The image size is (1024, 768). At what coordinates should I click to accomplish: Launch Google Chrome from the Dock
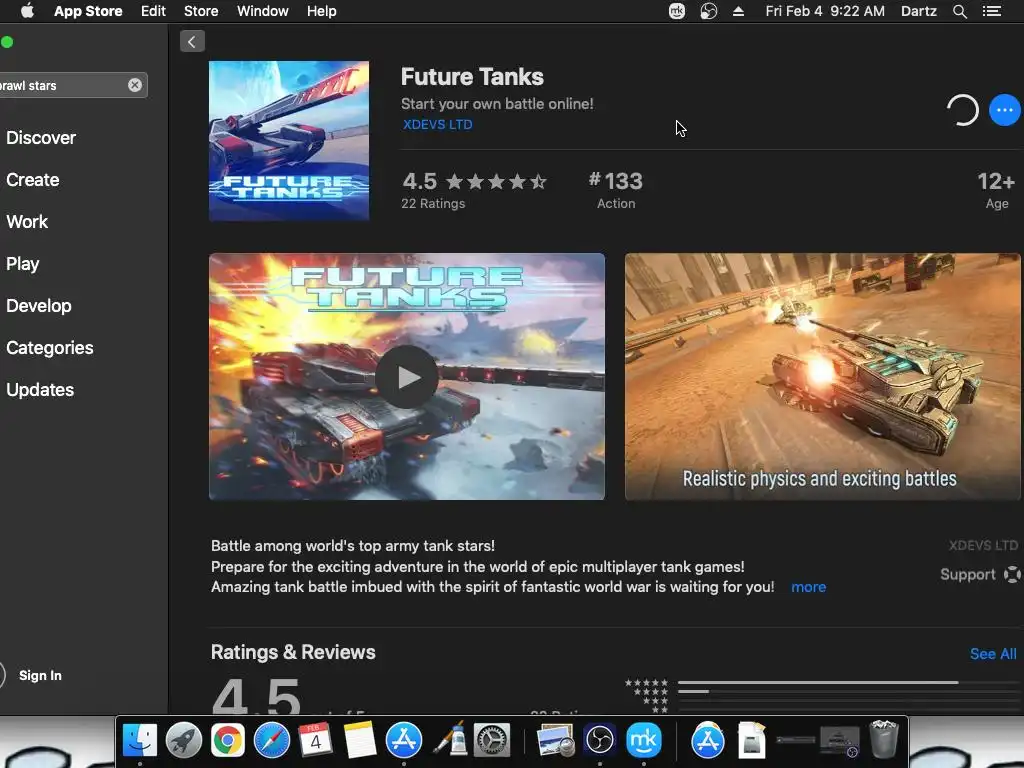tap(227, 741)
